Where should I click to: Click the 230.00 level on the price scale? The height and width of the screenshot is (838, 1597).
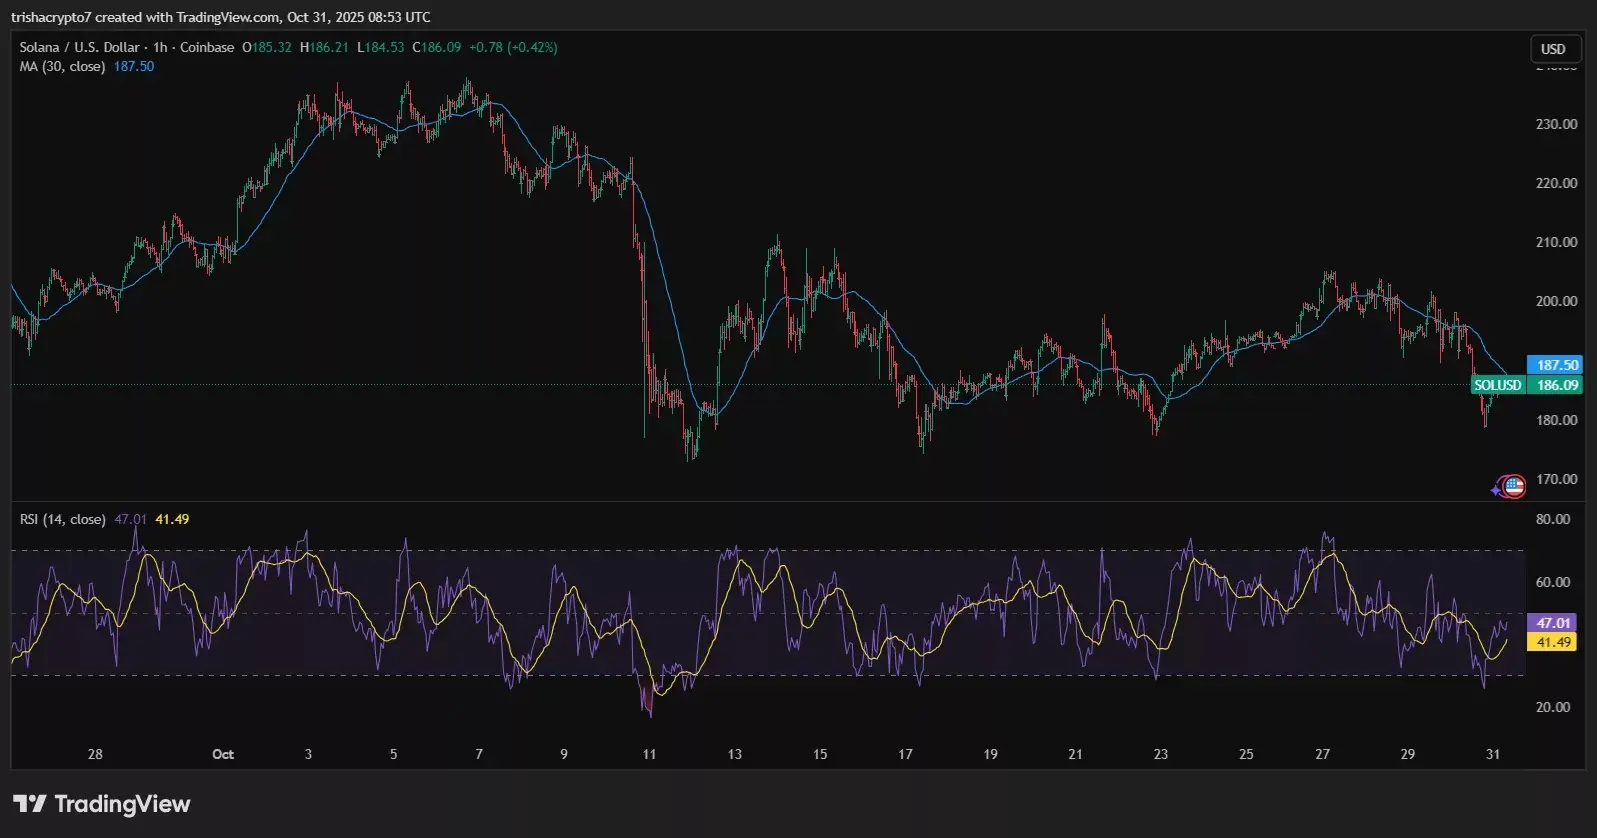pyautogui.click(x=1556, y=124)
